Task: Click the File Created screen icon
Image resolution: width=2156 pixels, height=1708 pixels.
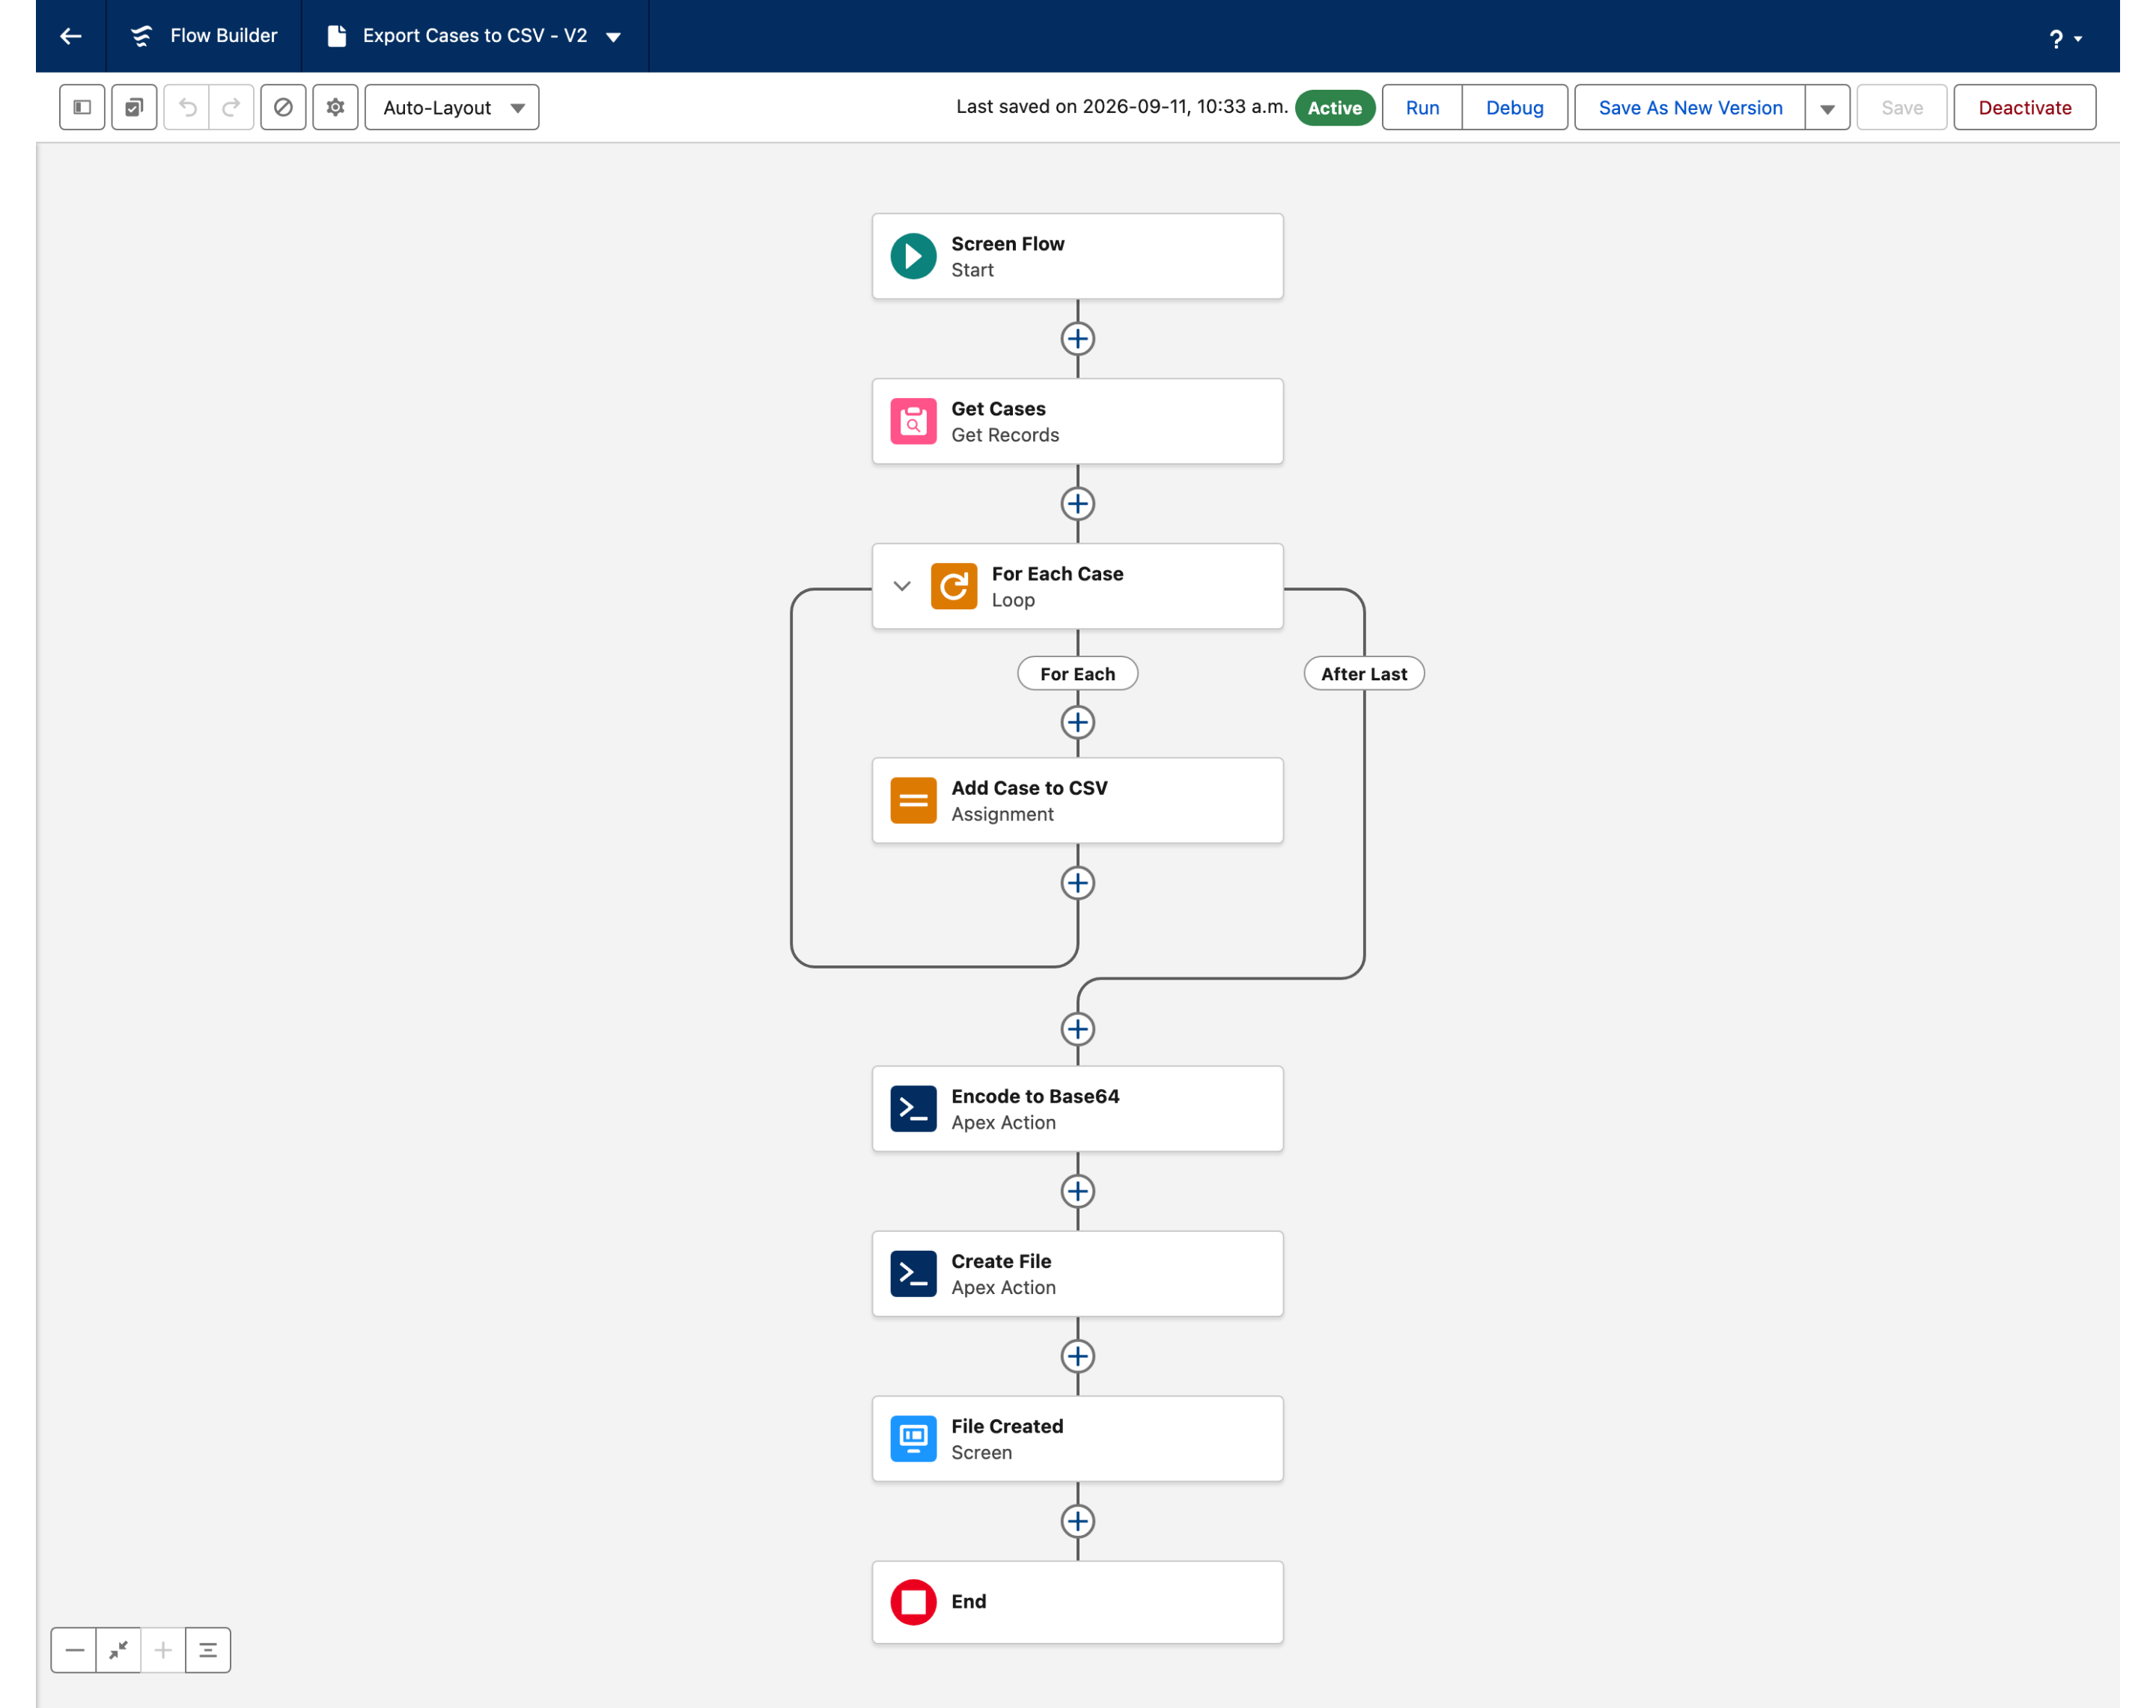Action: click(x=913, y=1438)
